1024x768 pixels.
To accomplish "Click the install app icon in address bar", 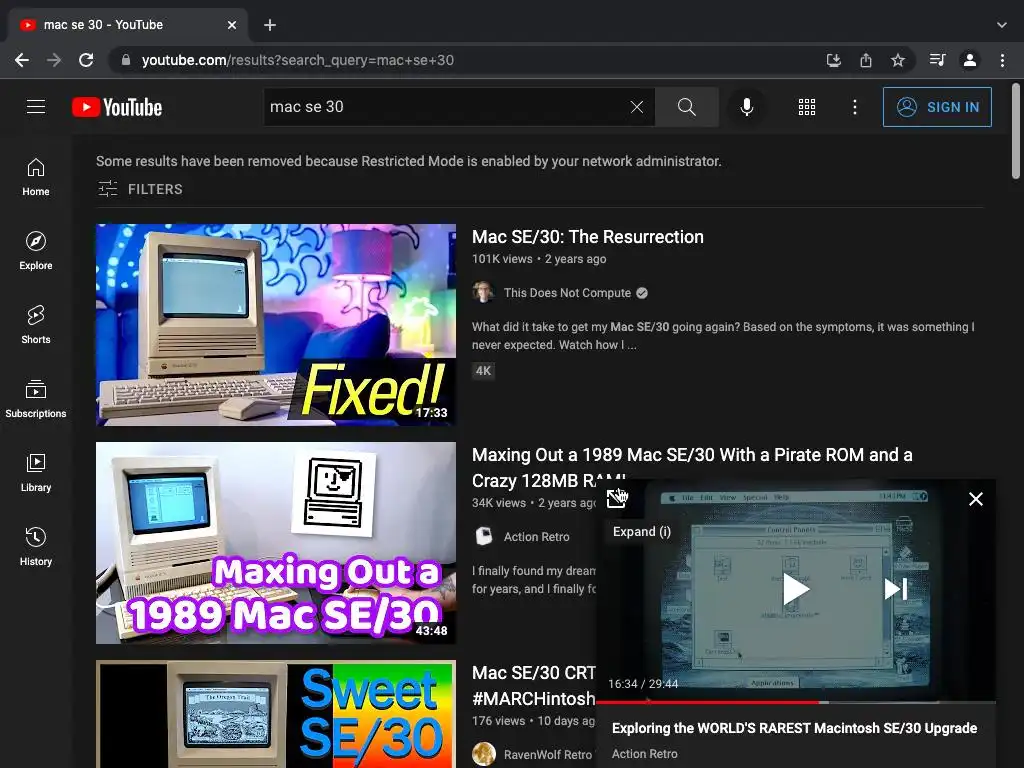I will click(x=833, y=60).
